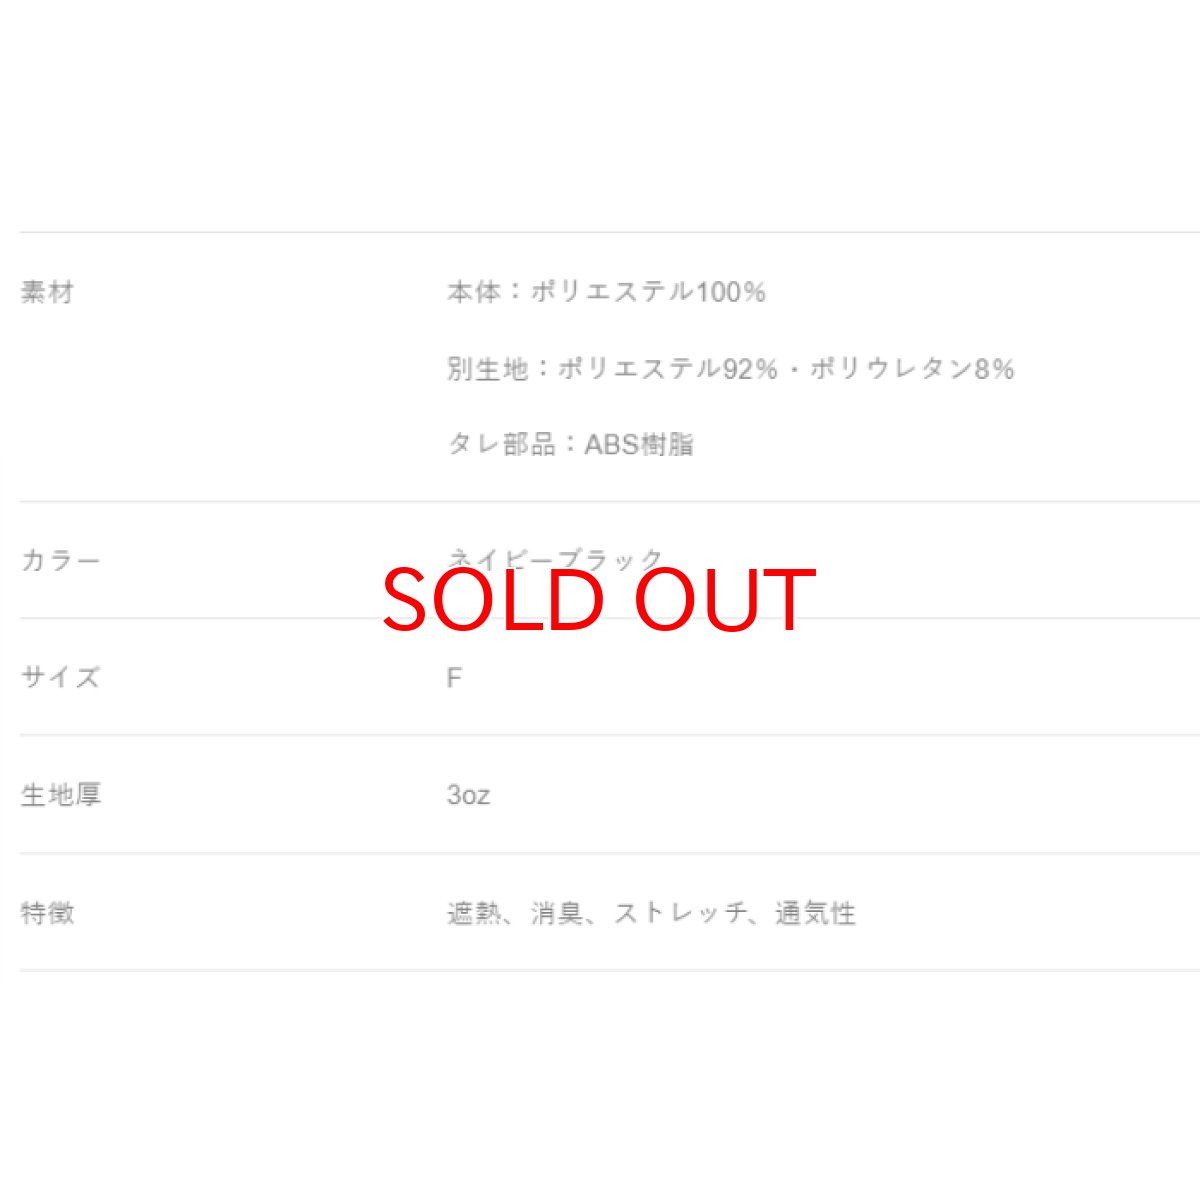Click the 消臭 feature text
This screenshot has height=1200, width=1200.
[x=557, y=913]
